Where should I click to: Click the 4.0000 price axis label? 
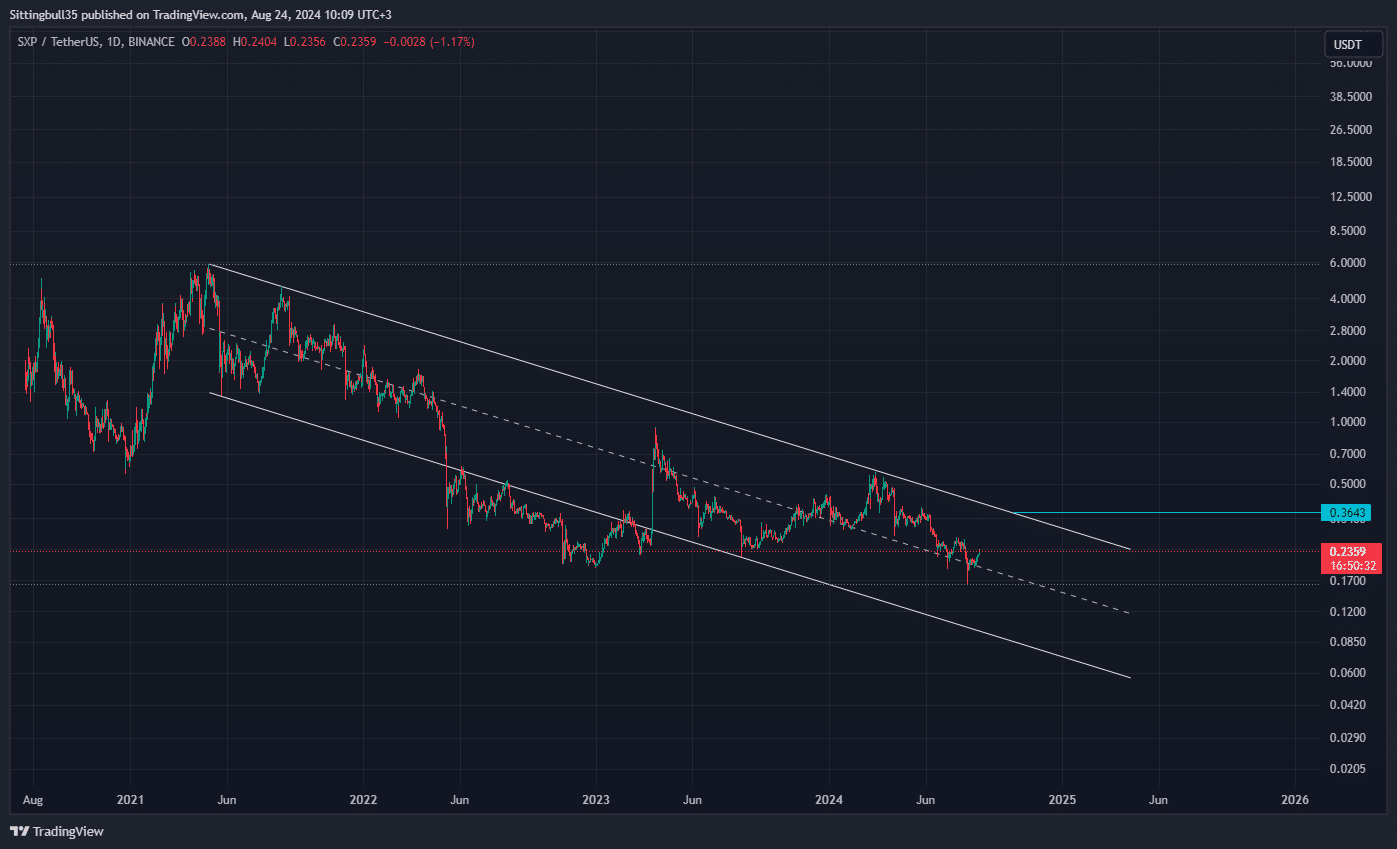(x=1349, y=299)
